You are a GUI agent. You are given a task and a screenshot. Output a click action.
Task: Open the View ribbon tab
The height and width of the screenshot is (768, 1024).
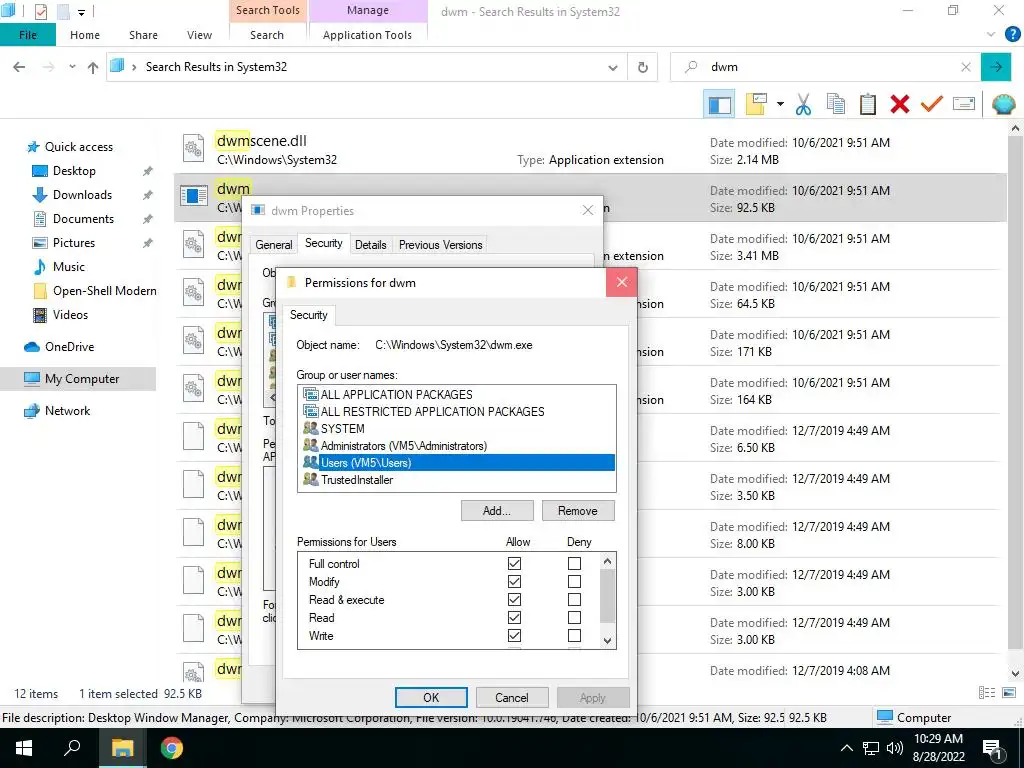199,35
